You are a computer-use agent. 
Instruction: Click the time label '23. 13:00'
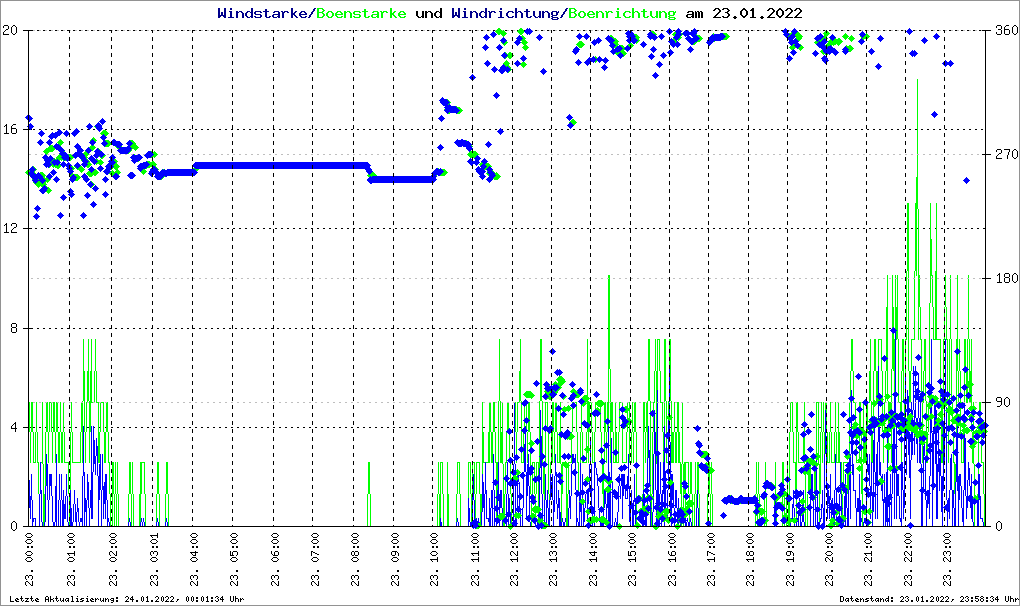tap(553, 559)
